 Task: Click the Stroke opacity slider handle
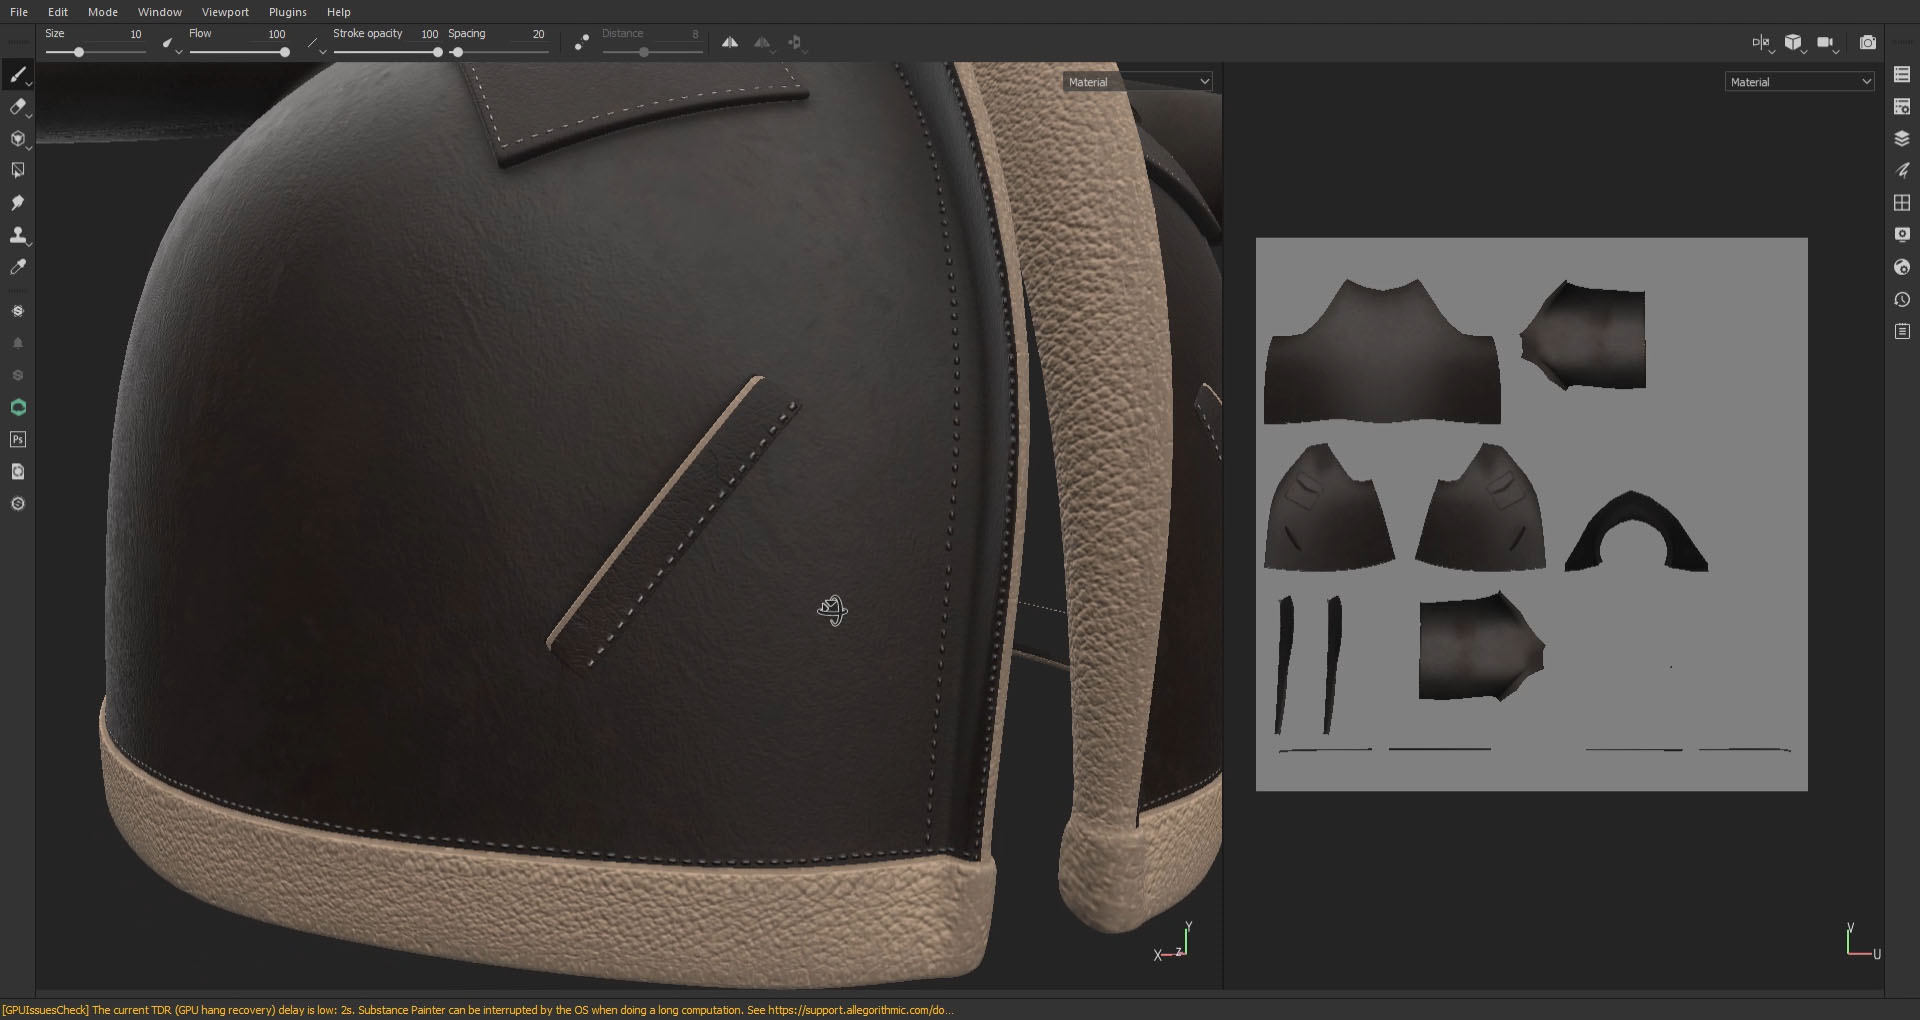(437, 52)
